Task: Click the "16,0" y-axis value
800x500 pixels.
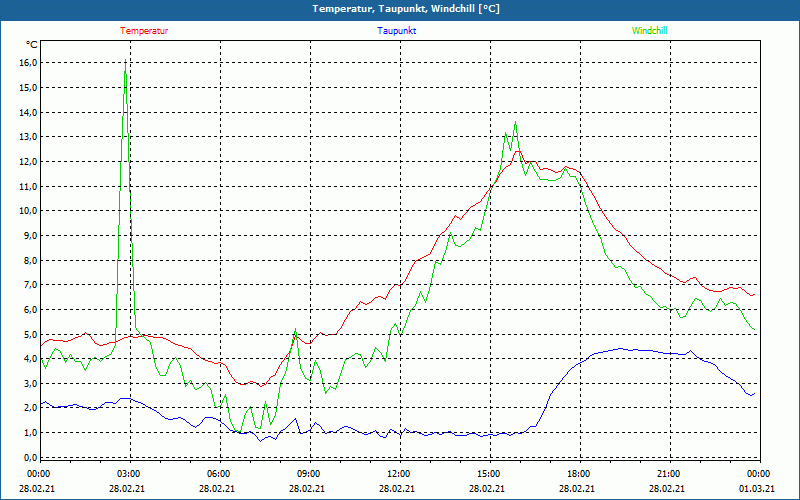Action: click(29, 63)
